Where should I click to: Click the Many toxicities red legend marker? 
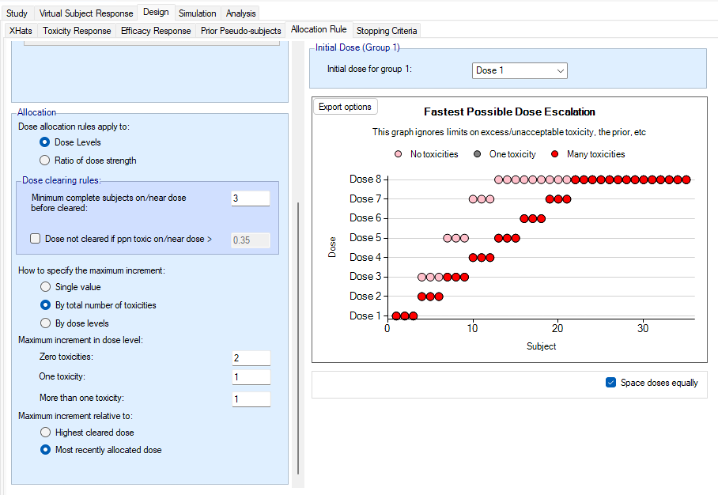(x=554, y=154)
